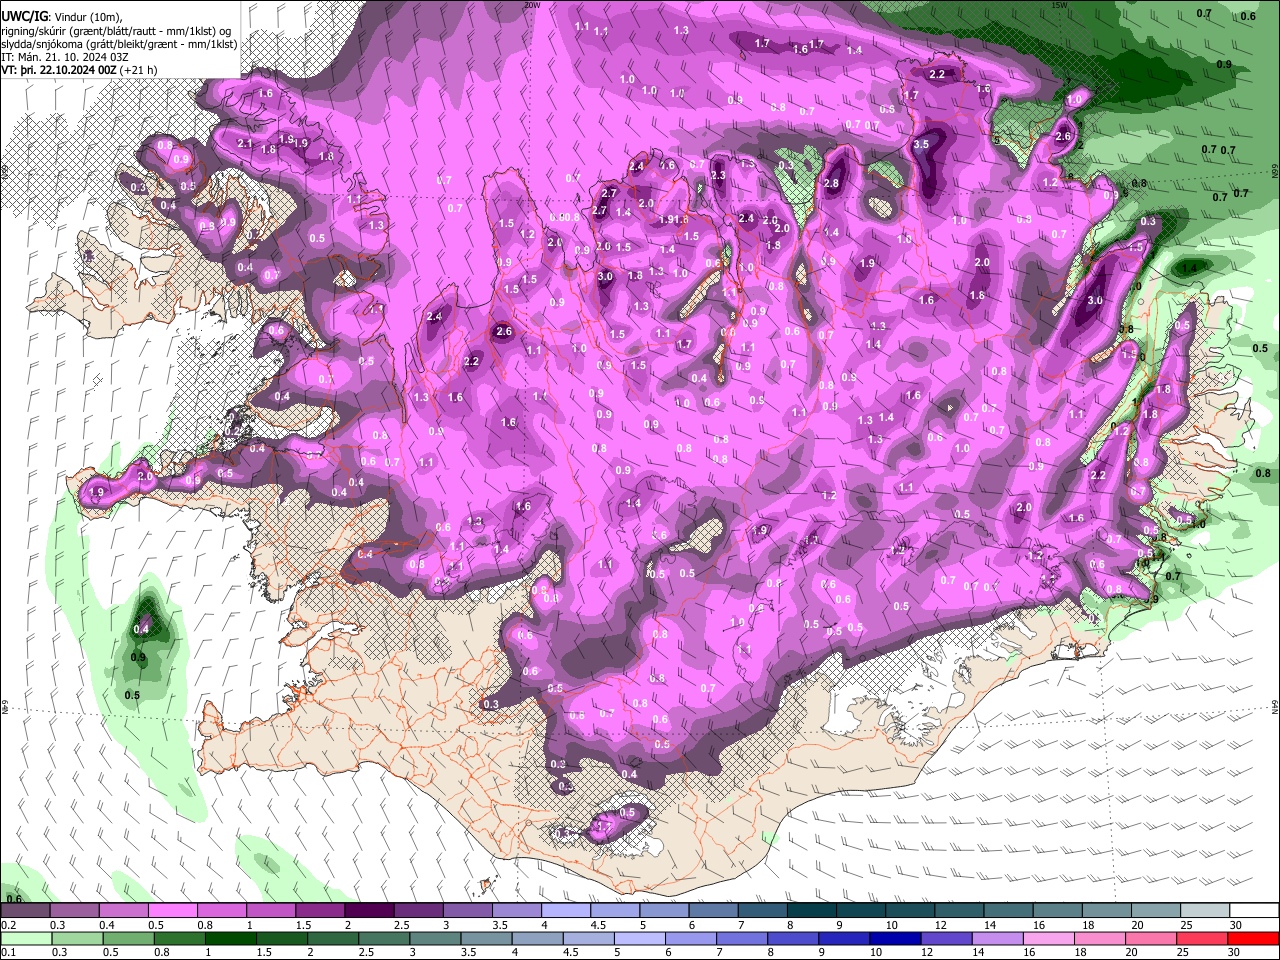Select violet lower swatch between 12 and 14
The height and width of the screenshot is (960, 1280).
[948, 938]
